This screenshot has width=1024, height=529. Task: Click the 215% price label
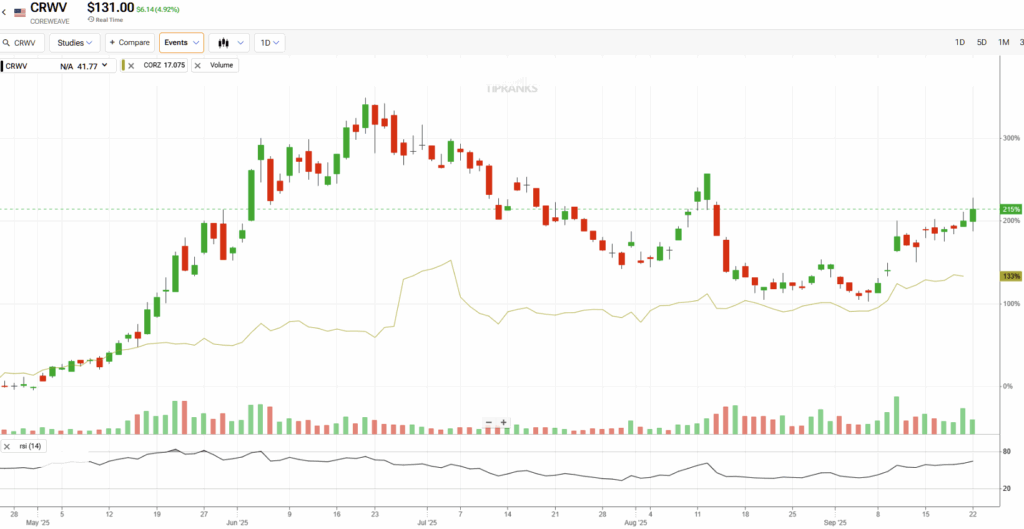1011,209
